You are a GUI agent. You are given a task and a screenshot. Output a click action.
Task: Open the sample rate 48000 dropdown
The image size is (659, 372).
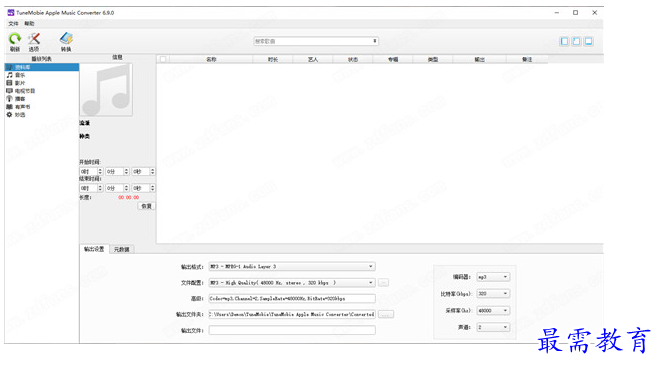pos(493,311)
